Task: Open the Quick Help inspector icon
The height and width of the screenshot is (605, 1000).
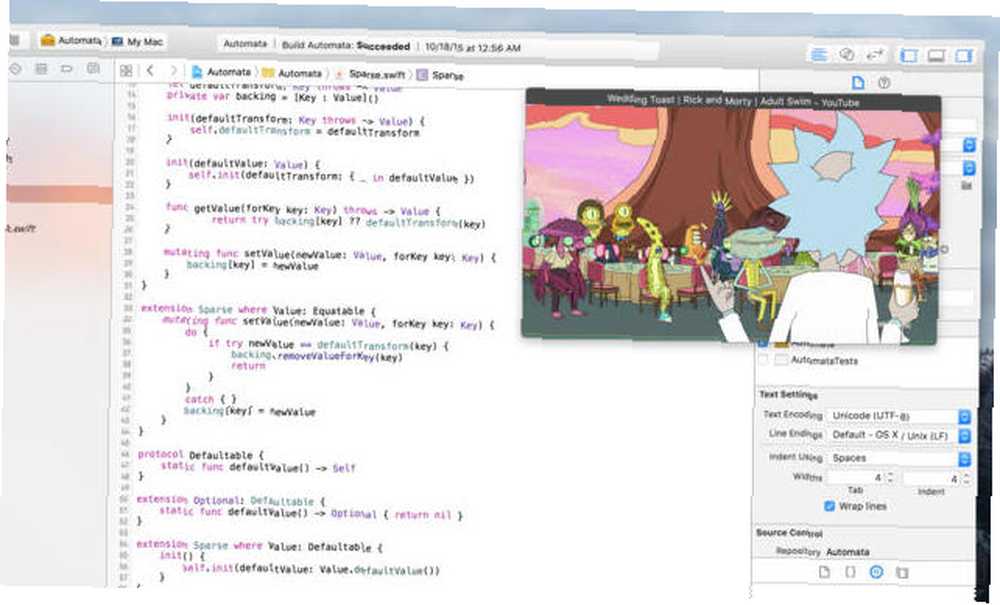Action: (884, 83)
